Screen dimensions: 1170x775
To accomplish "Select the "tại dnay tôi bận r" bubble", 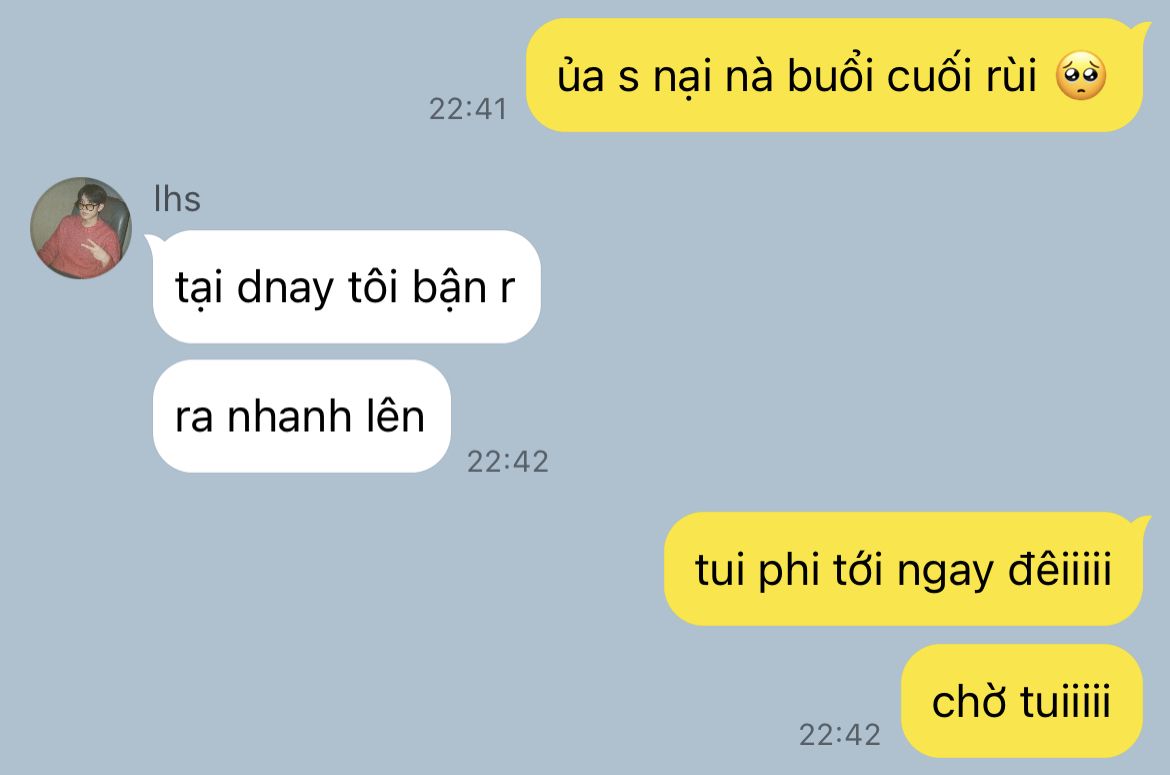I will pyautogui.click(x=346, y=286).
